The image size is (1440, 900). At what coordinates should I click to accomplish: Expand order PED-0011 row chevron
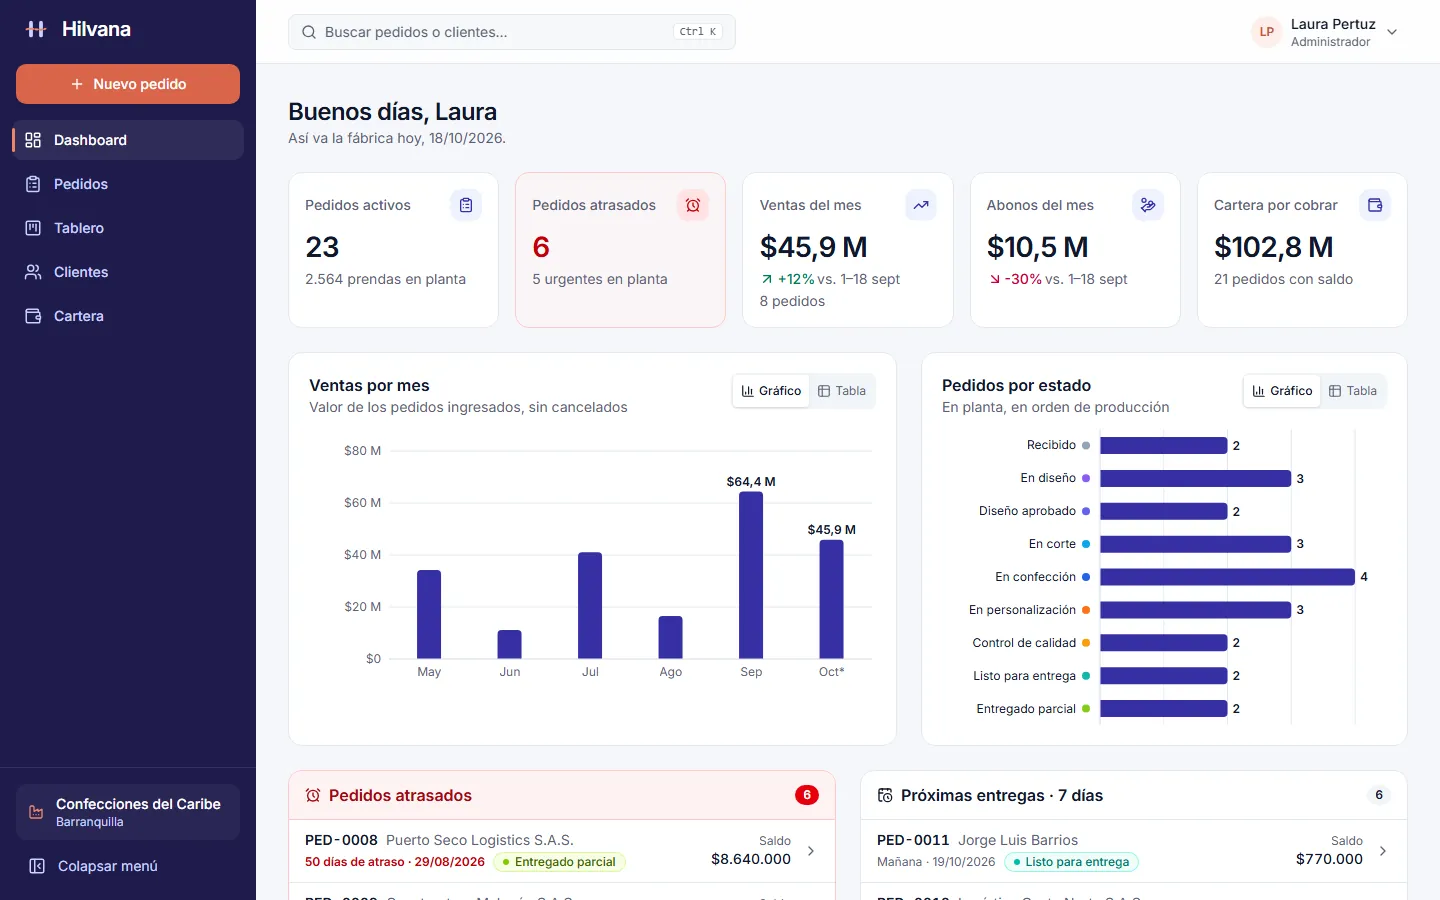point(1383,851)
